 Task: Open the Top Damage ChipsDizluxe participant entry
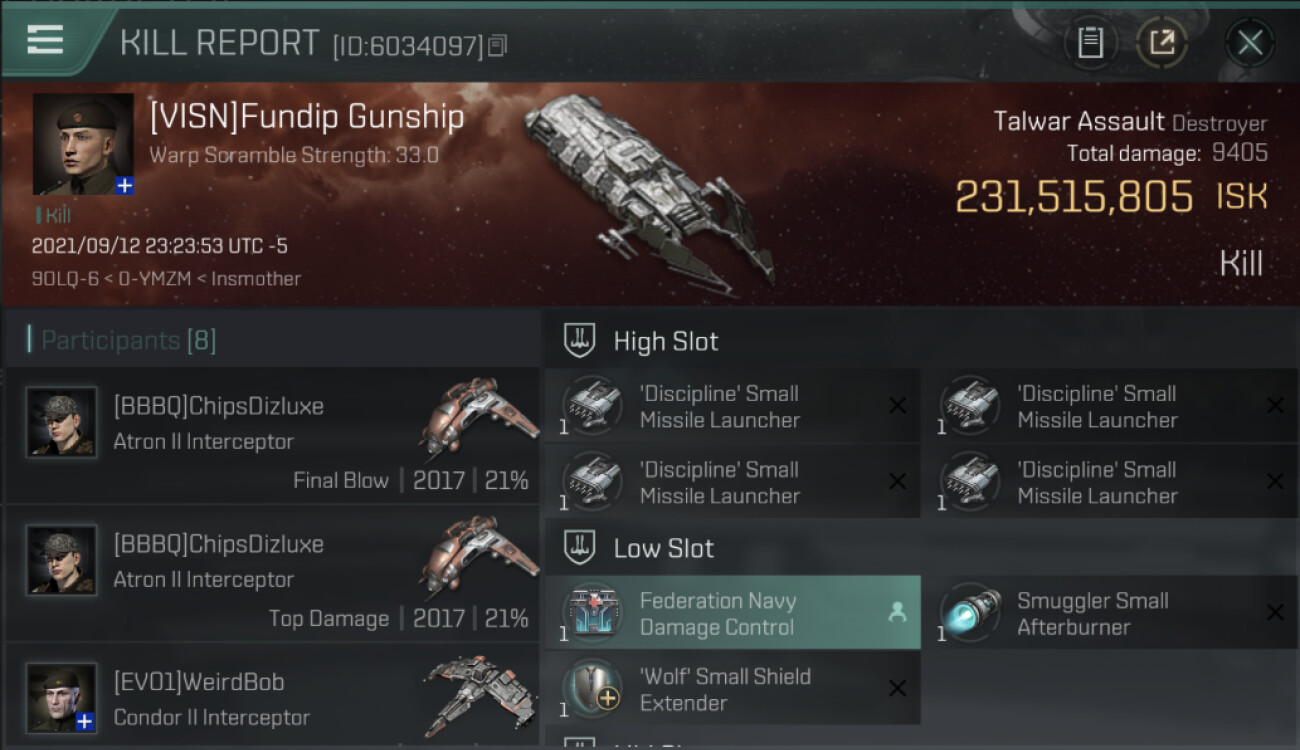[x=272, y=574]
